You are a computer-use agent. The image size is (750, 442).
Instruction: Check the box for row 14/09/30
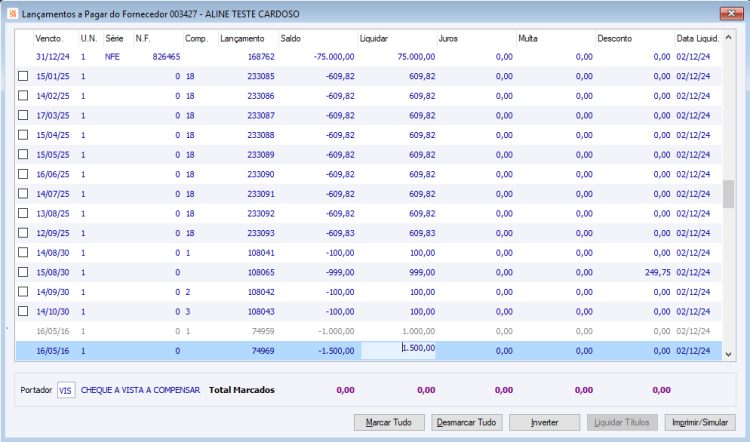pos(23,292)
